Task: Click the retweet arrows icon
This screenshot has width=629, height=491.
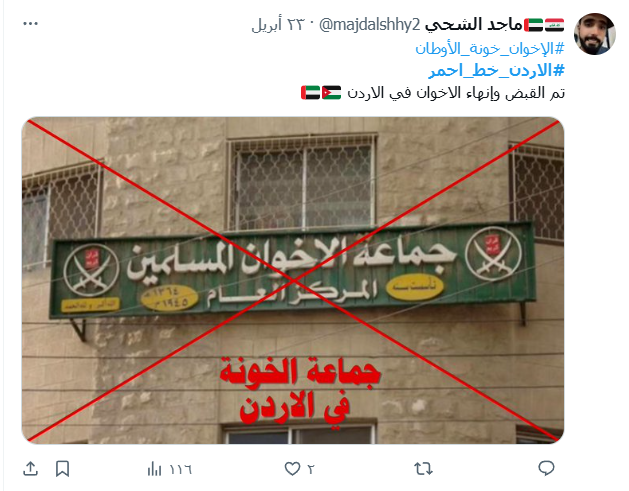Action: pos(423,469)
